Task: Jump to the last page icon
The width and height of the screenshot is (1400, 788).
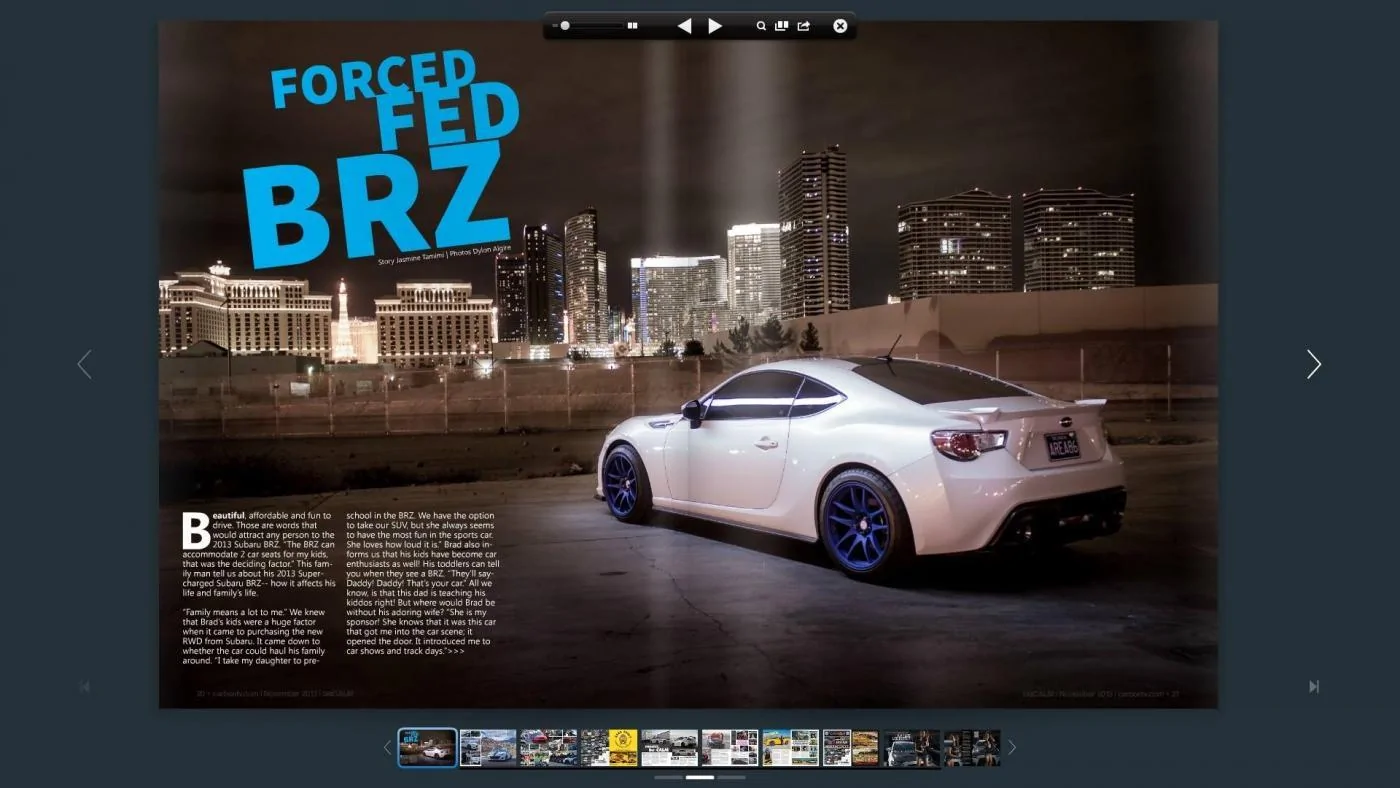Action: tap(1314, 686)
